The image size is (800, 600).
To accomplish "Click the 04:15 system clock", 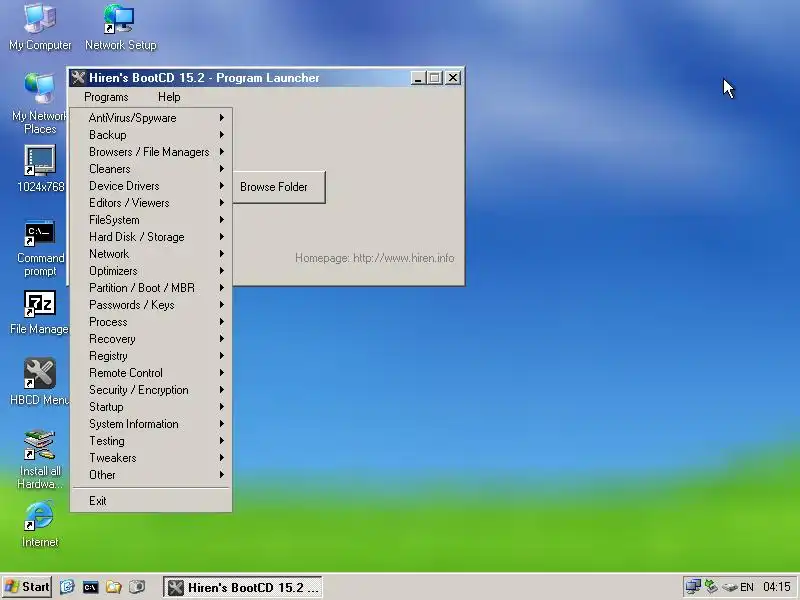I will click(x=777, y=587).
